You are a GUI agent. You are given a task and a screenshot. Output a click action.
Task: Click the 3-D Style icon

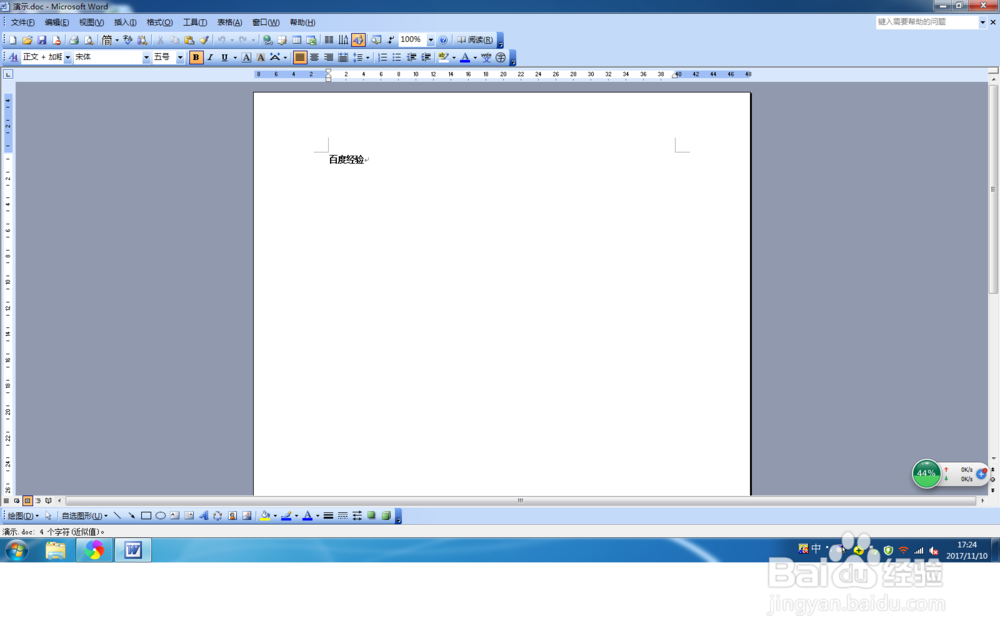coord(386,516)
